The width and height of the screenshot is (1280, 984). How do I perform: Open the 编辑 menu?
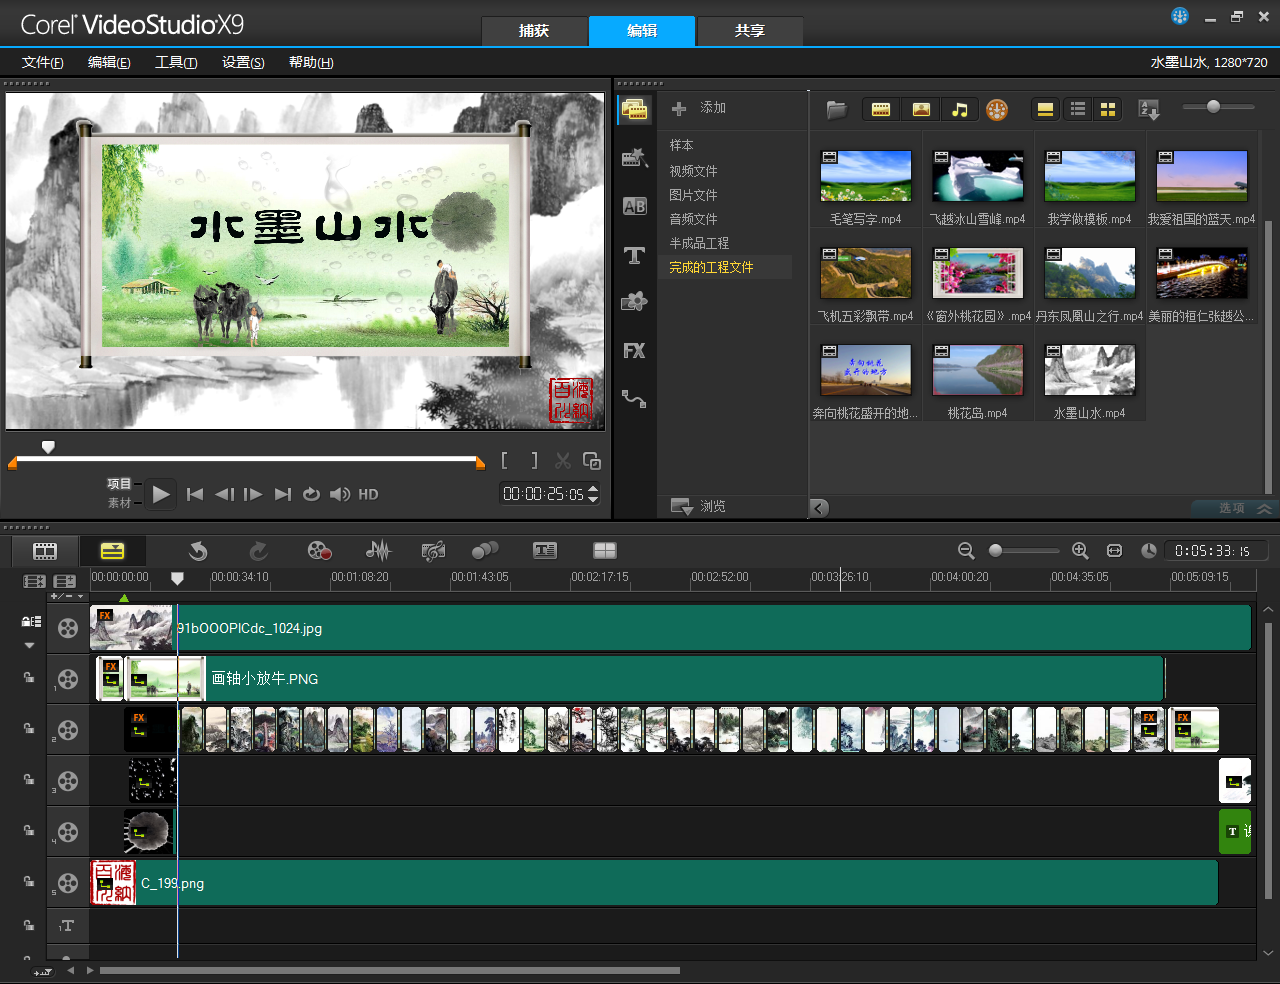109,62
